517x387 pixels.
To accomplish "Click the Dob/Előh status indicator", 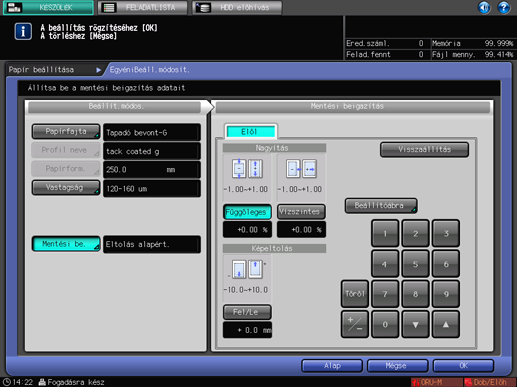I will [490, 382].
